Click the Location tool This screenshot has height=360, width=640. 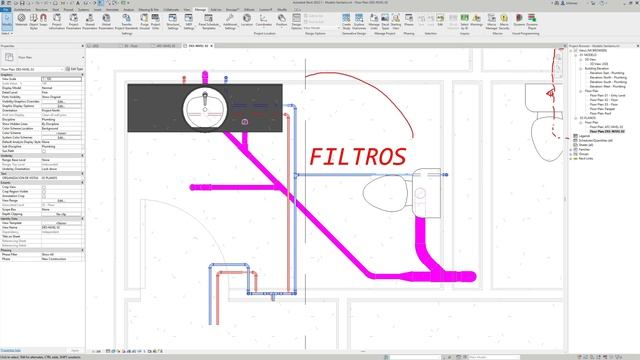tap(247, 20)
